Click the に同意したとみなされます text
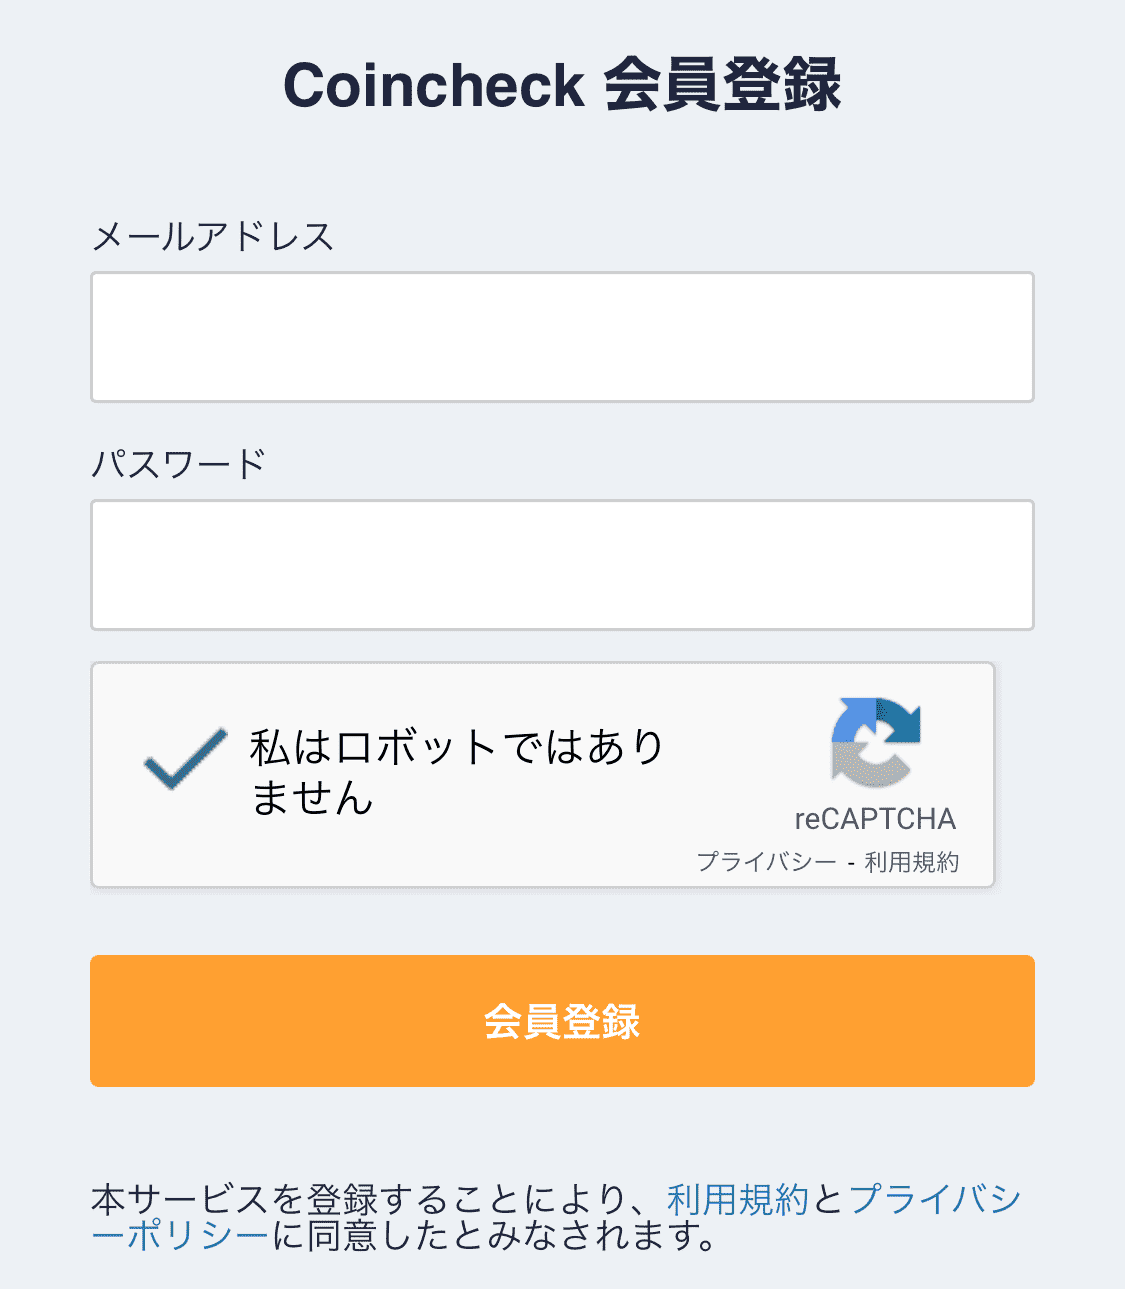Viewport: 1125px width, 1289px height. (x=496, y=1236)
